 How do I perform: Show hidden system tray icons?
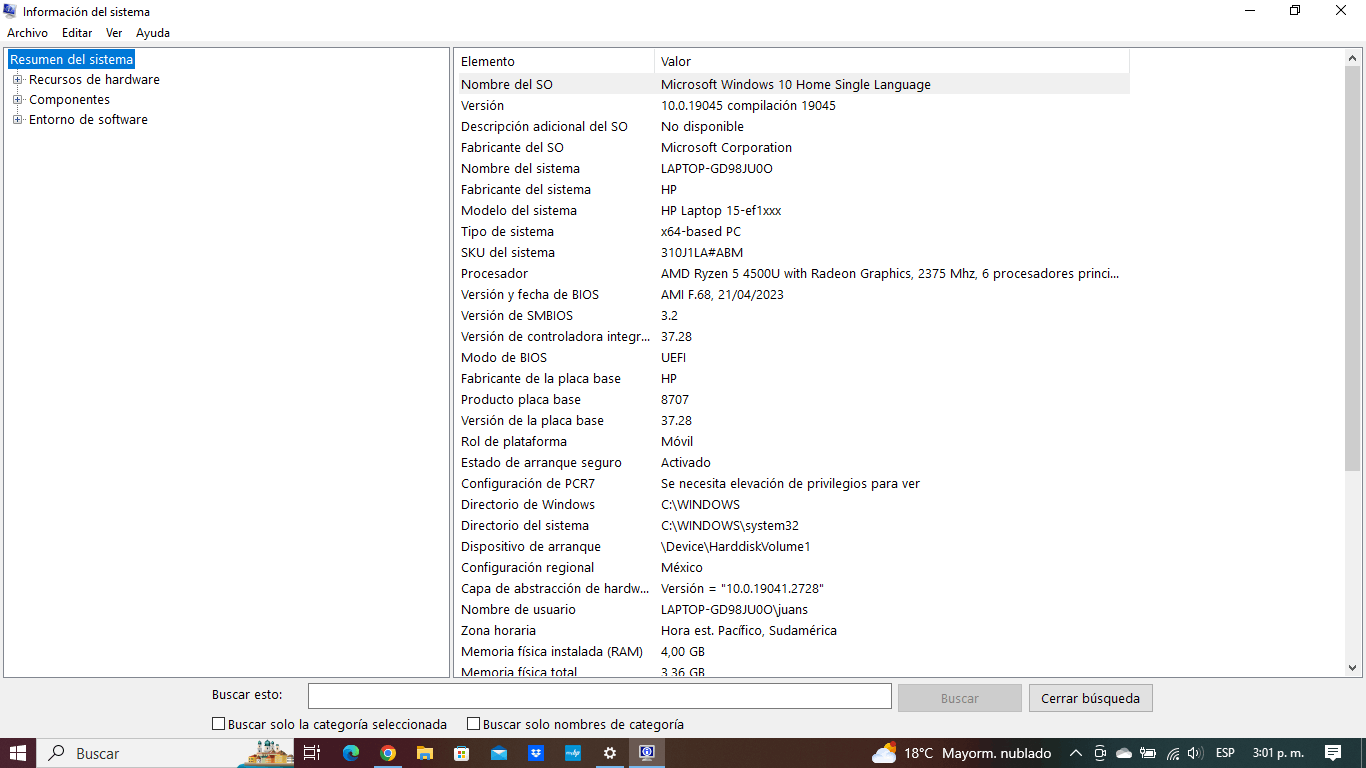pyautogui.click(x=1076, y=753)
